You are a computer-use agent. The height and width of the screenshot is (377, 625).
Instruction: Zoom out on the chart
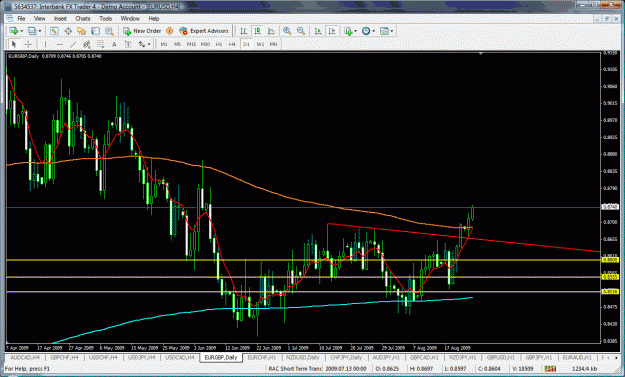[301, 31]
